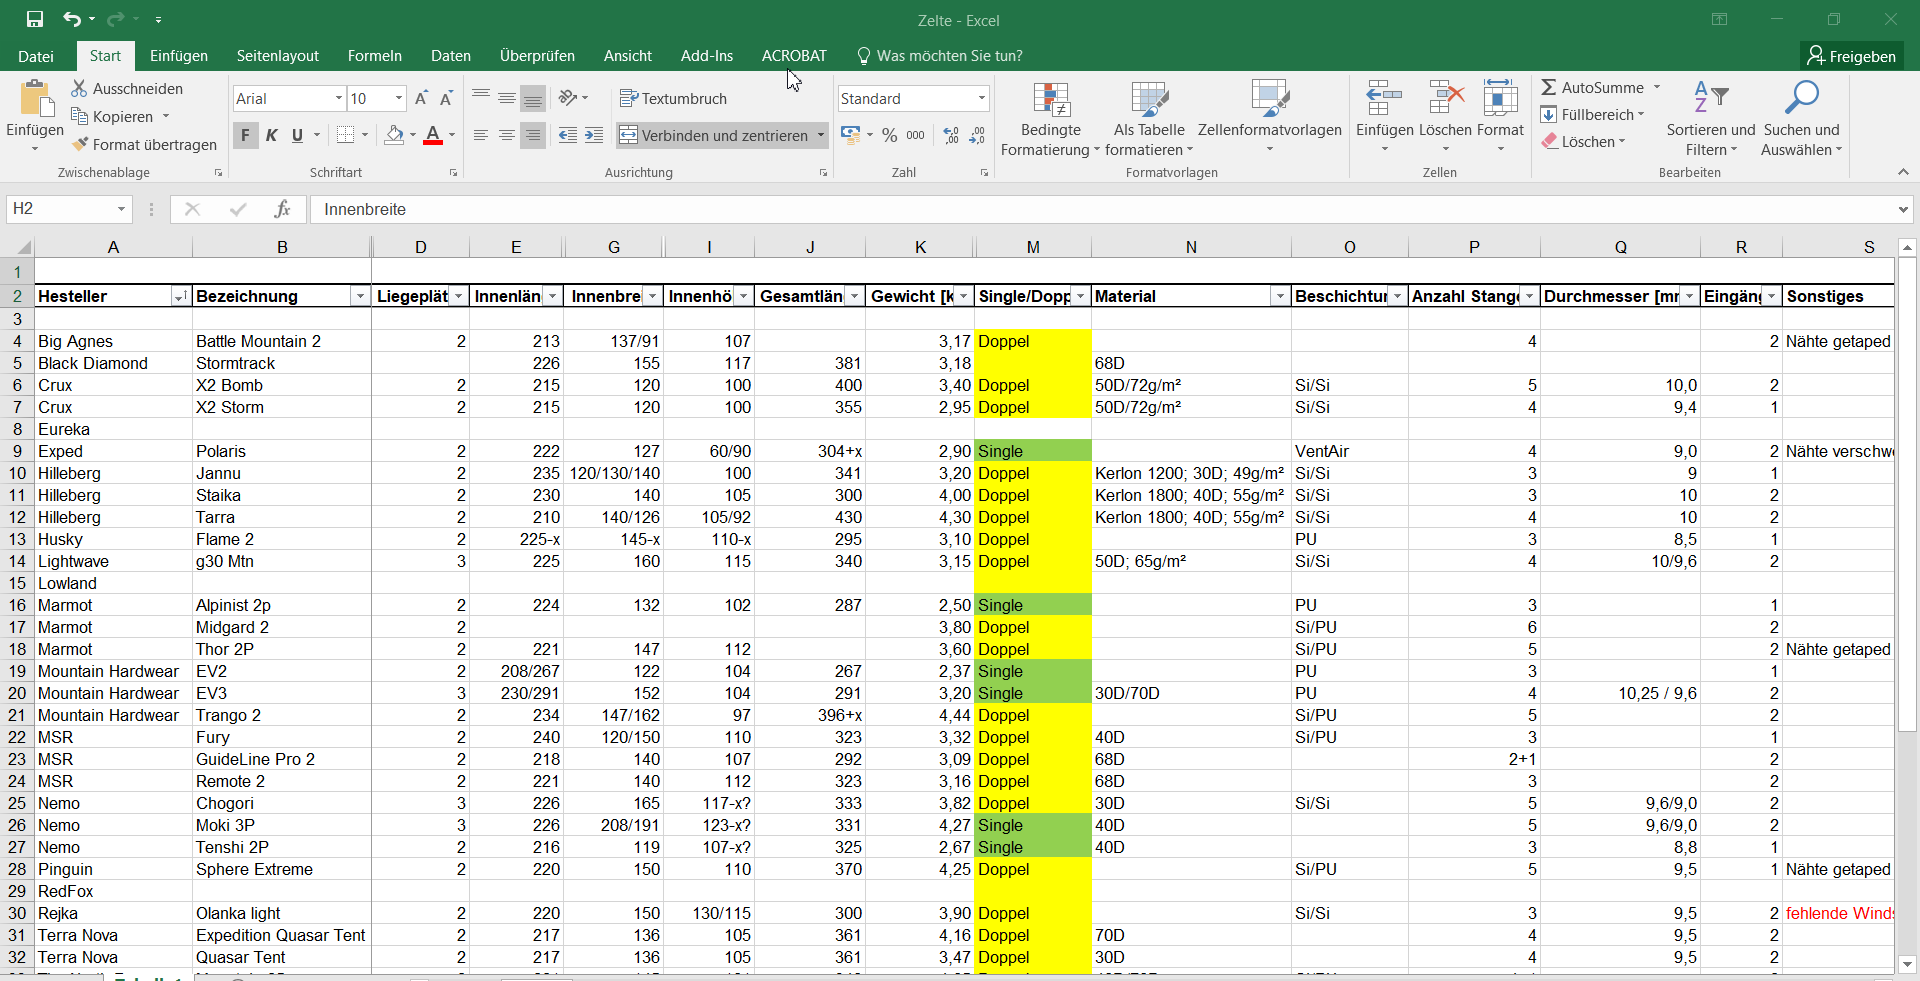1920x981 pixels.
Task: Toggle Textumbruch wrap text
Action: coord(673,98)
